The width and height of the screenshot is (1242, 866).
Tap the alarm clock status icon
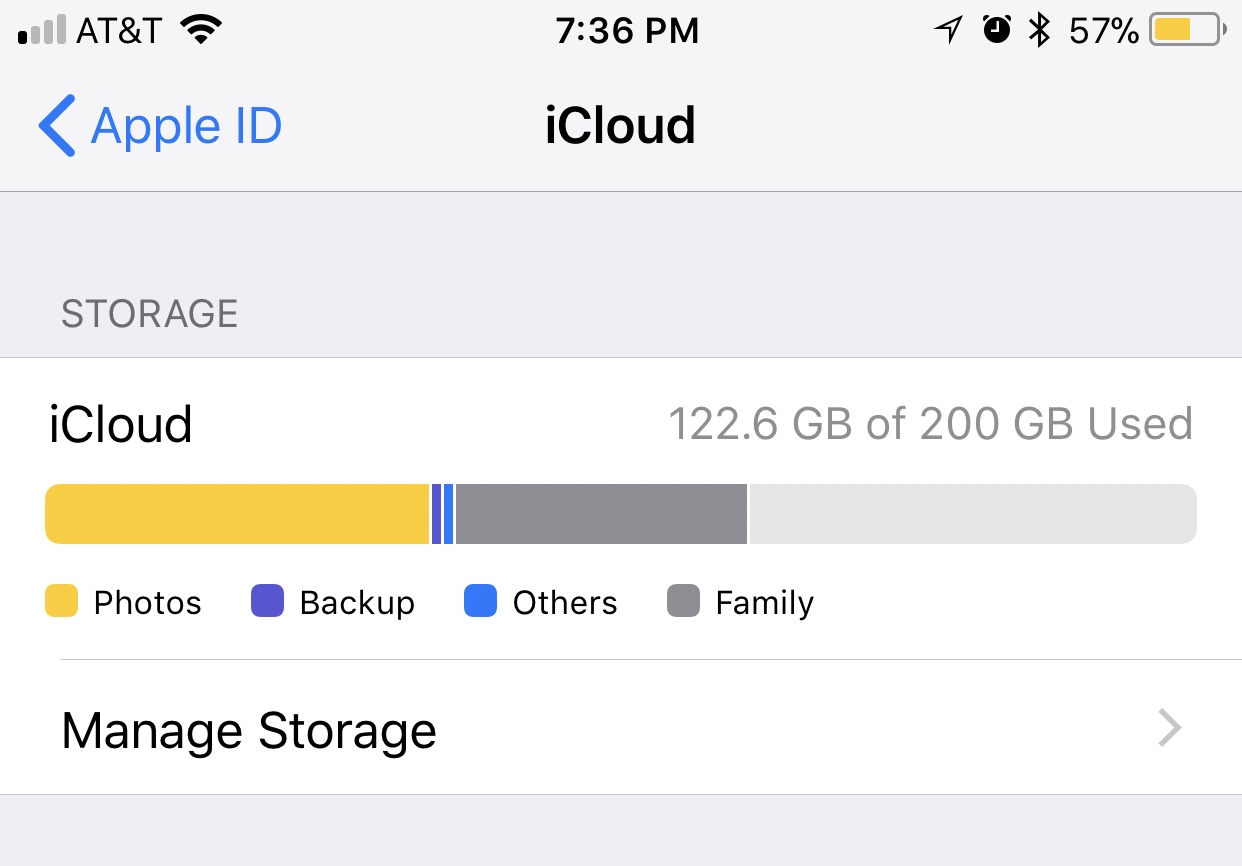tap(997, 30)
